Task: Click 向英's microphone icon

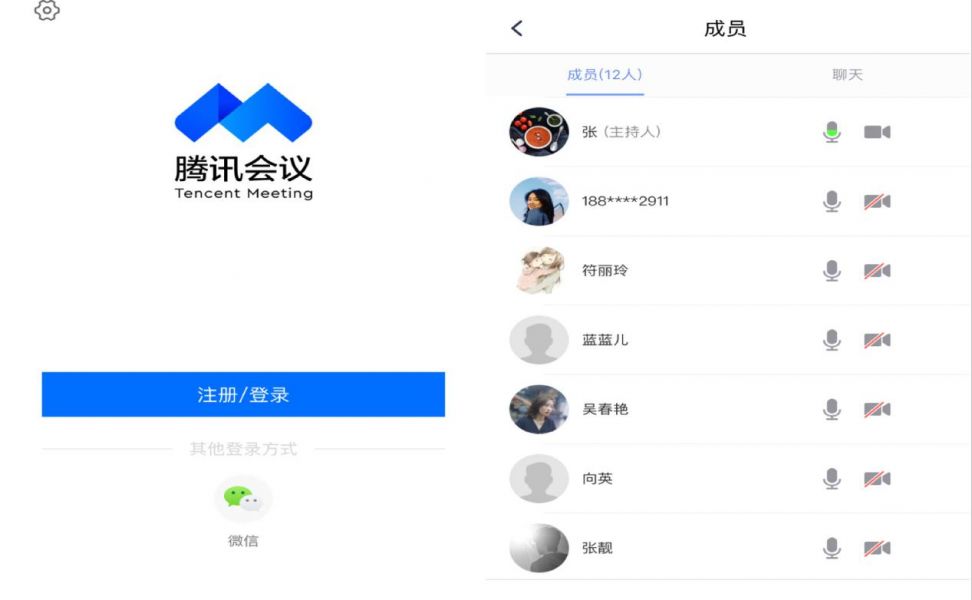Action: pyautogui.click(x=832, y=479)
